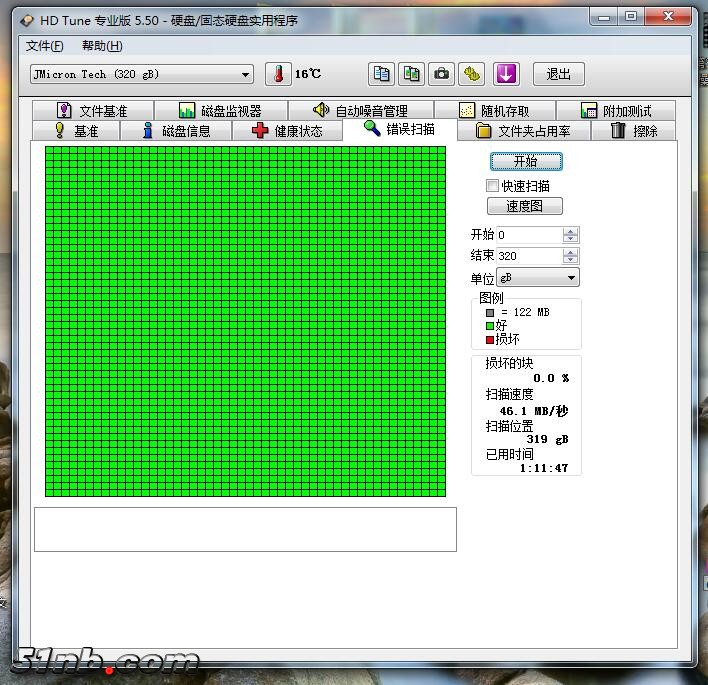Click the purple down-arrow icon
The width and height of the screenshot is (708, 685).
pyautogui.click(x=506, y=74)
